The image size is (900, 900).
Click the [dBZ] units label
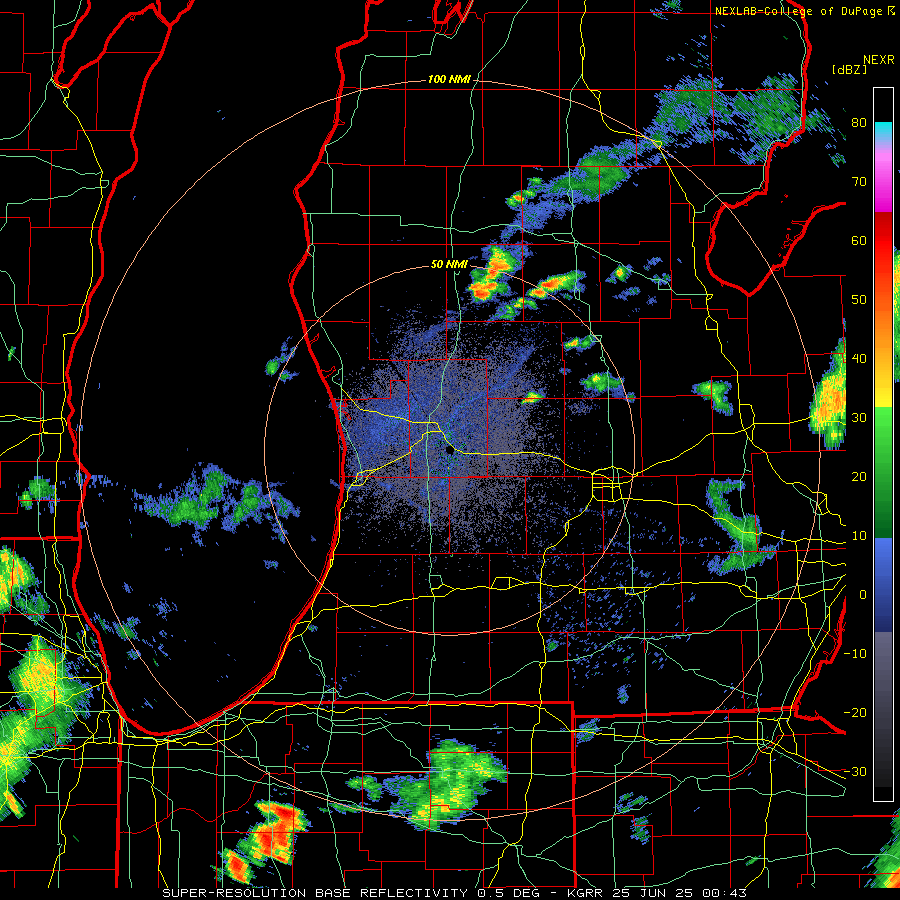pyautogui.click(x=849, y=69)
